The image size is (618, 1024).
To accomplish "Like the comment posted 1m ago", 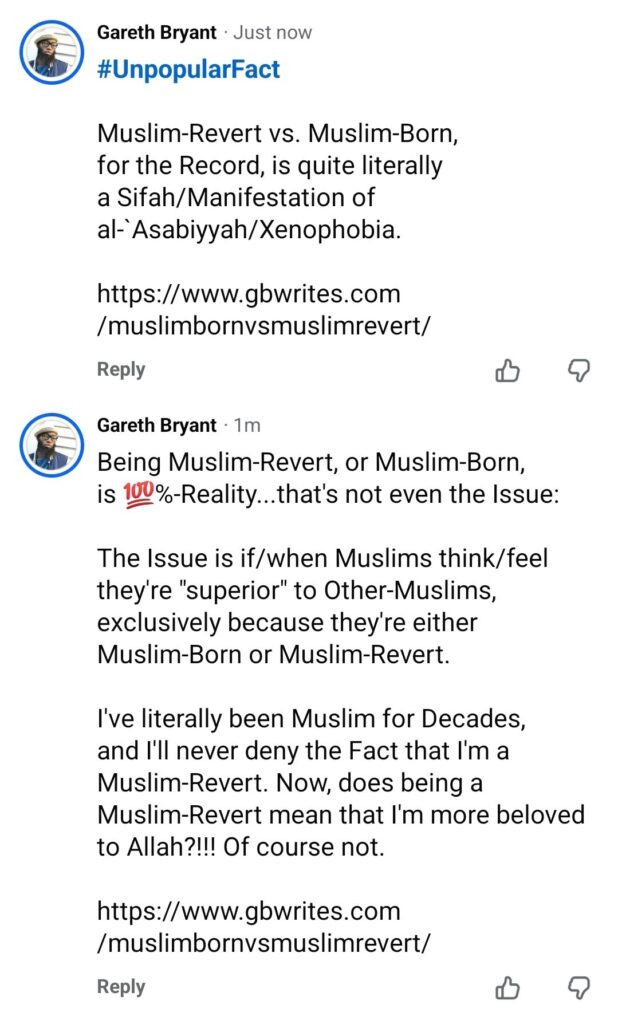I will click(508, 988).
